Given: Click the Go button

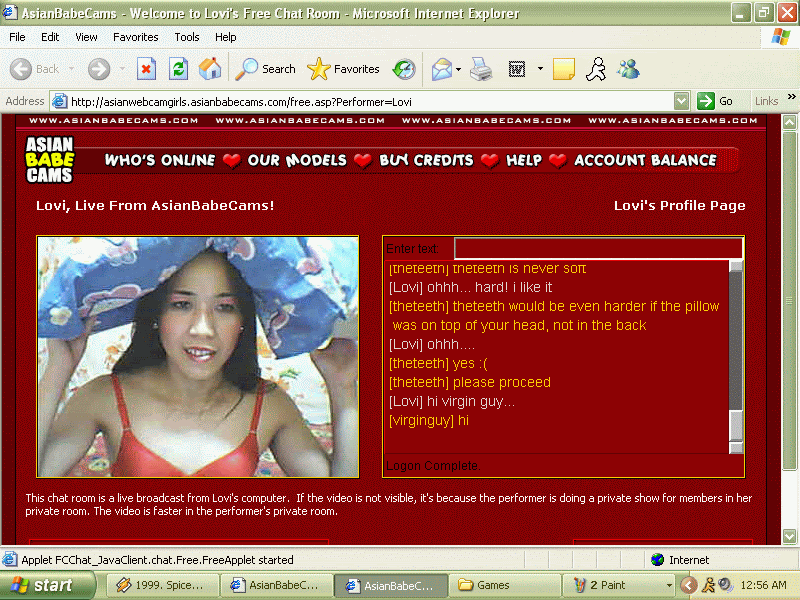Looking at the screenshot, I should (x=716, y=101).
